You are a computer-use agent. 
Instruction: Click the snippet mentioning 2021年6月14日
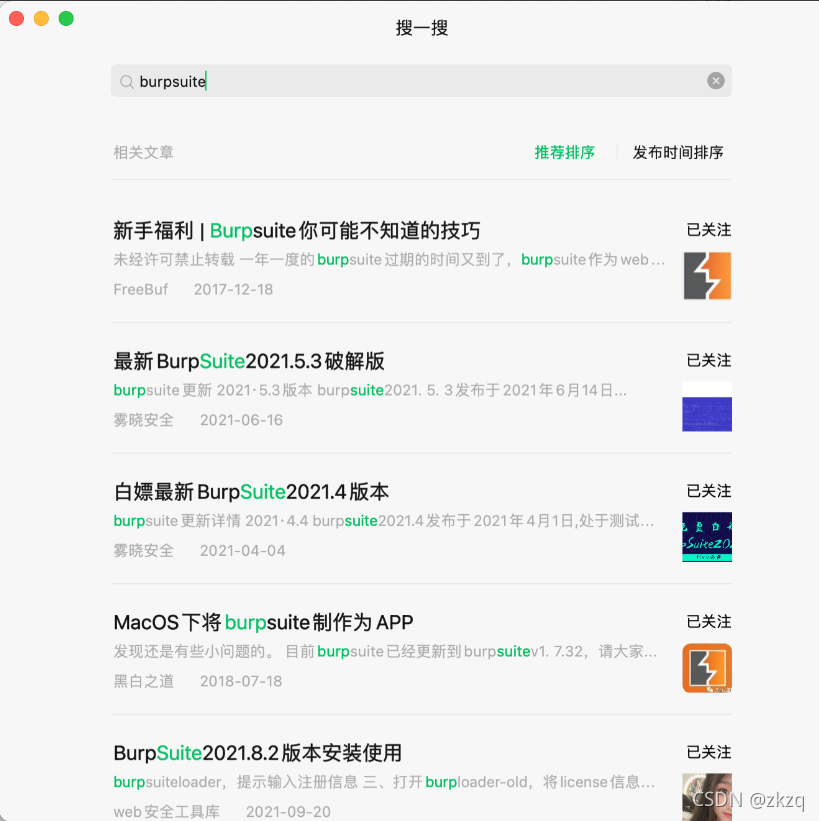370,390
